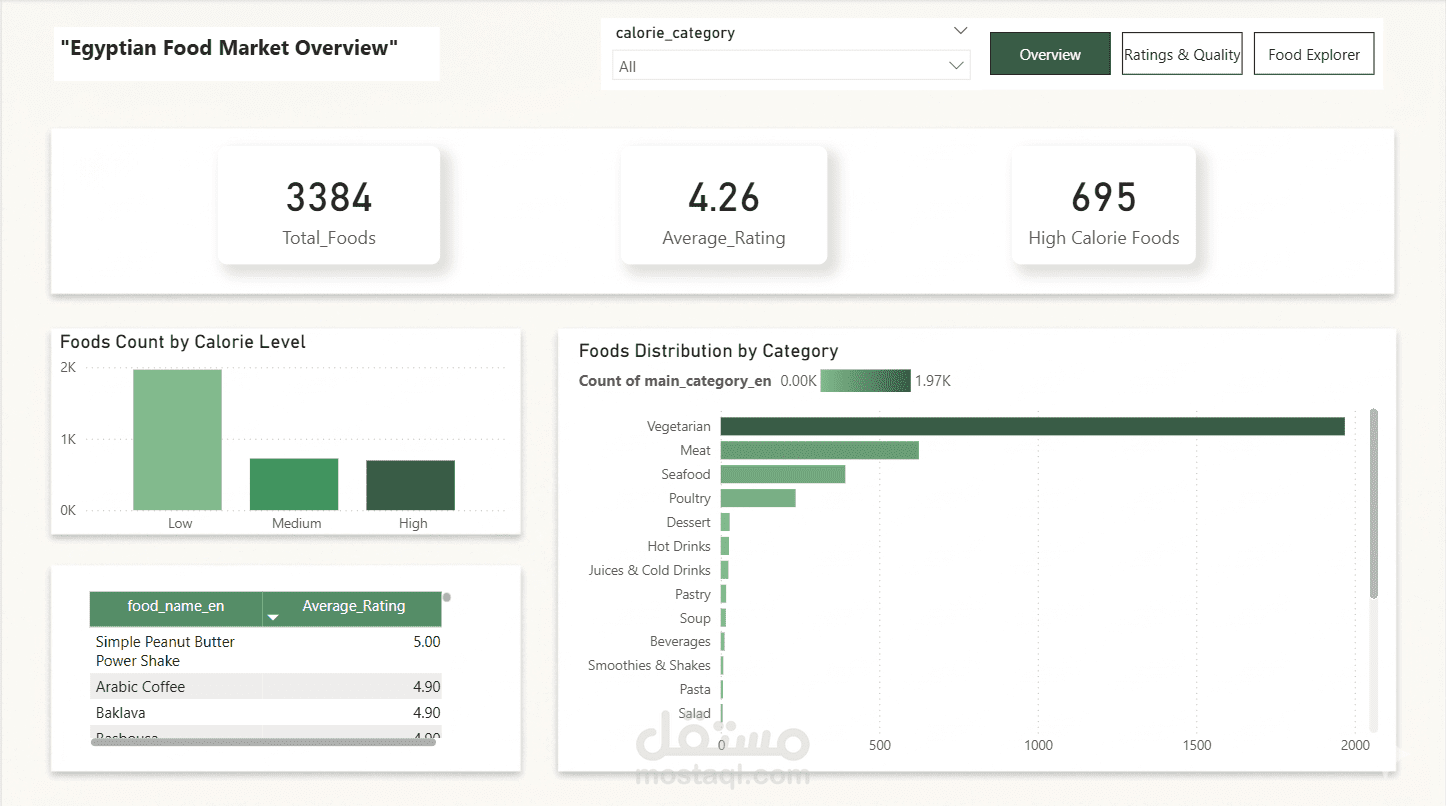The height and width of the screenshot is (806, 1446).
Task: Open the Ratings & Quality page
Action: [x=1182, y=54]
